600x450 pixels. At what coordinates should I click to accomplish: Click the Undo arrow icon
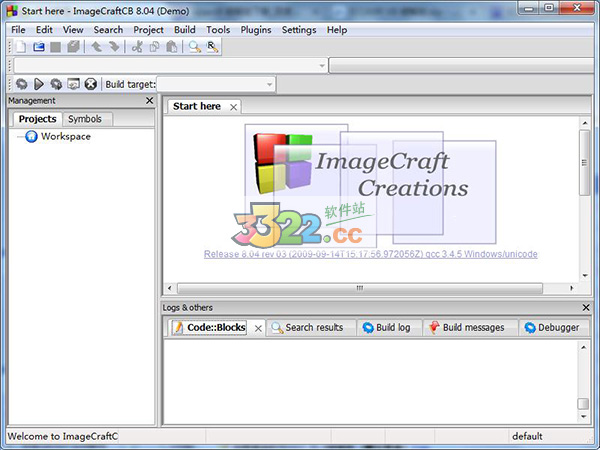tap(96, 47)
